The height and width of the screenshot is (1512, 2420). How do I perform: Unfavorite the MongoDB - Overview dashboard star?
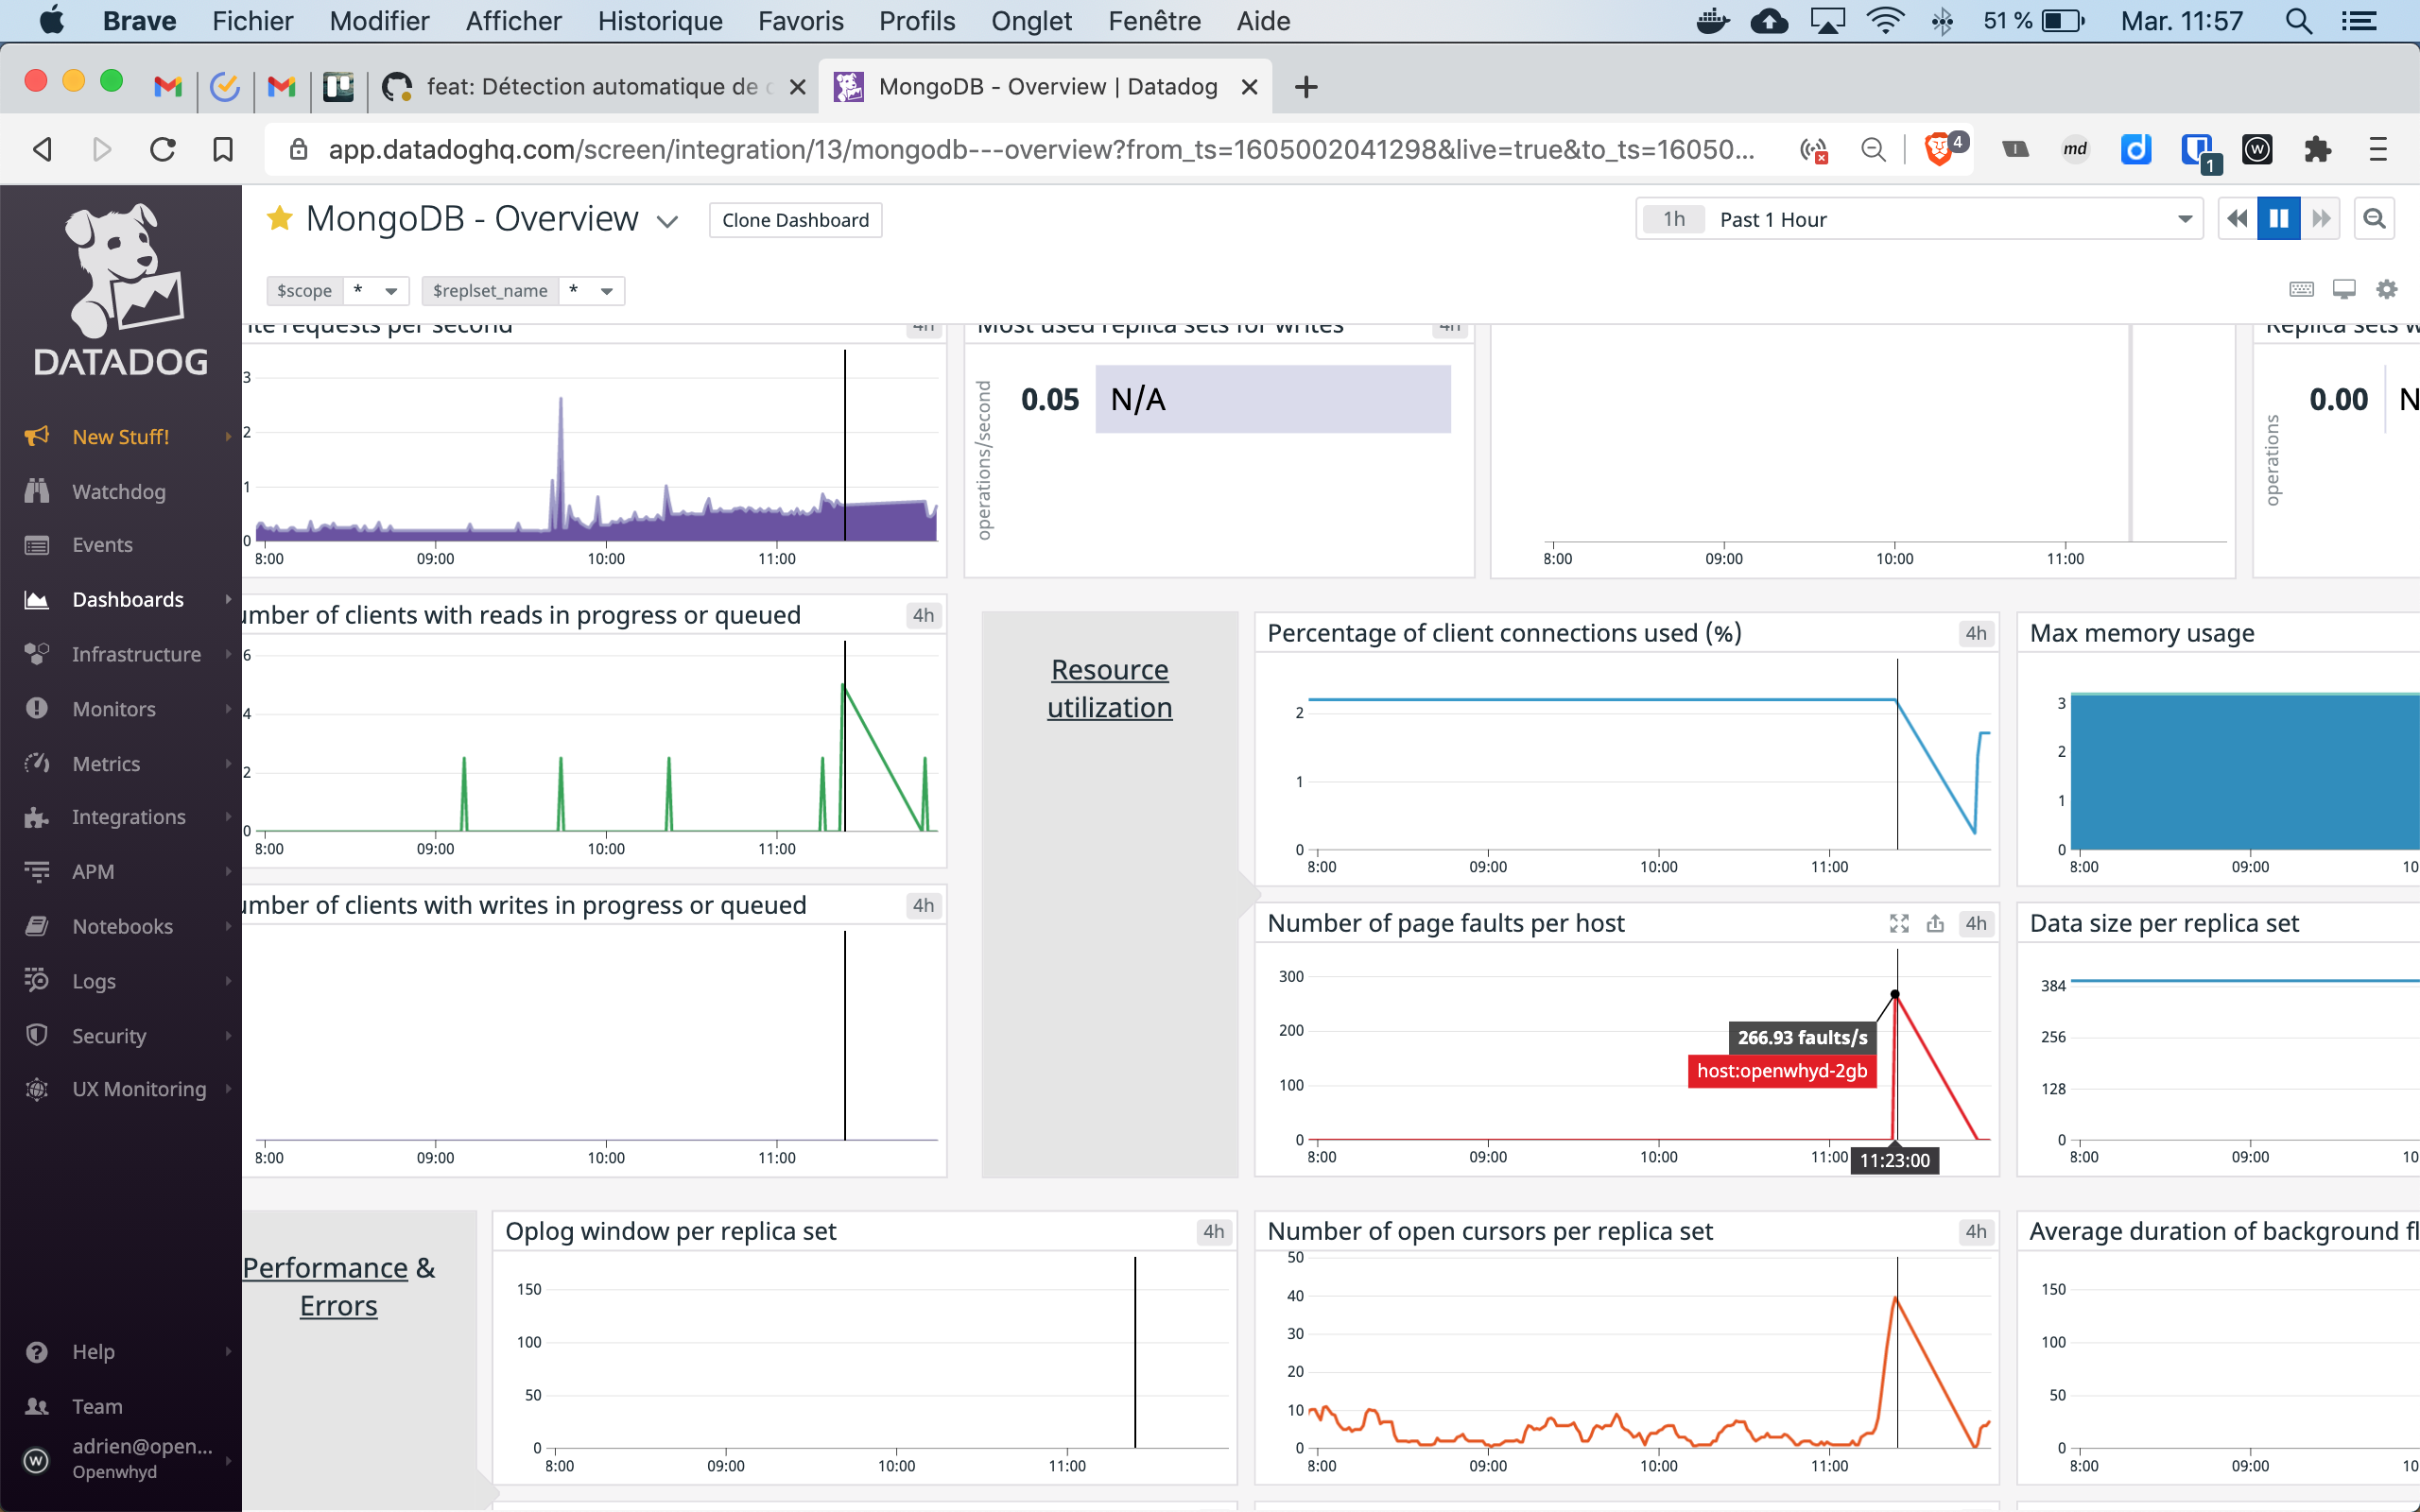pyautogui.click(x=280, y=219)
